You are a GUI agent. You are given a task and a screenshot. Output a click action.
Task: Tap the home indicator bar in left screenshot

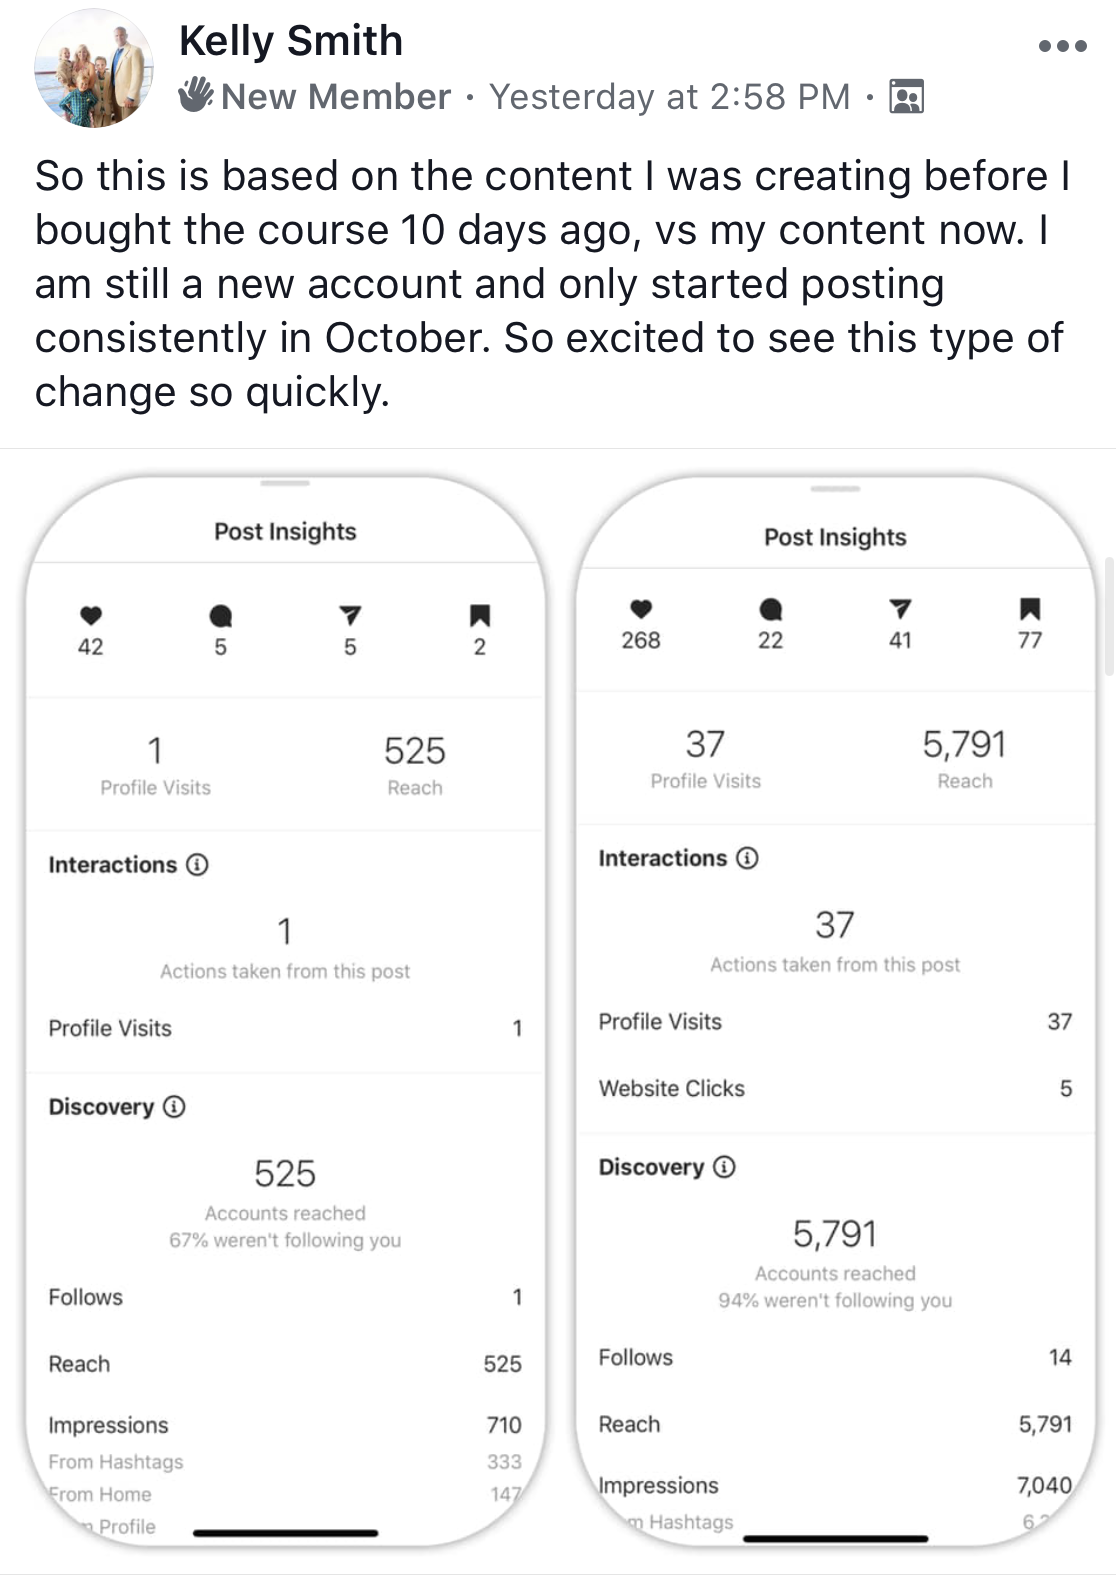[x=286, y=1532]
